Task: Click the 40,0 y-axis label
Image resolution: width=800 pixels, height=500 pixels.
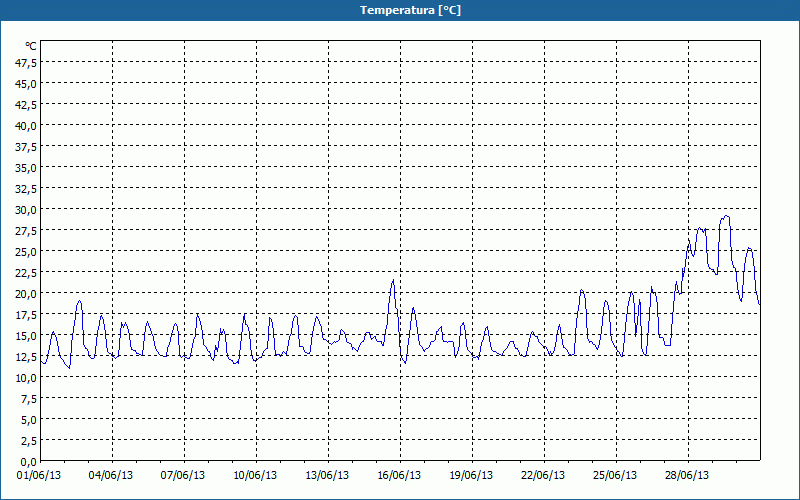Action: coord(26,126)
